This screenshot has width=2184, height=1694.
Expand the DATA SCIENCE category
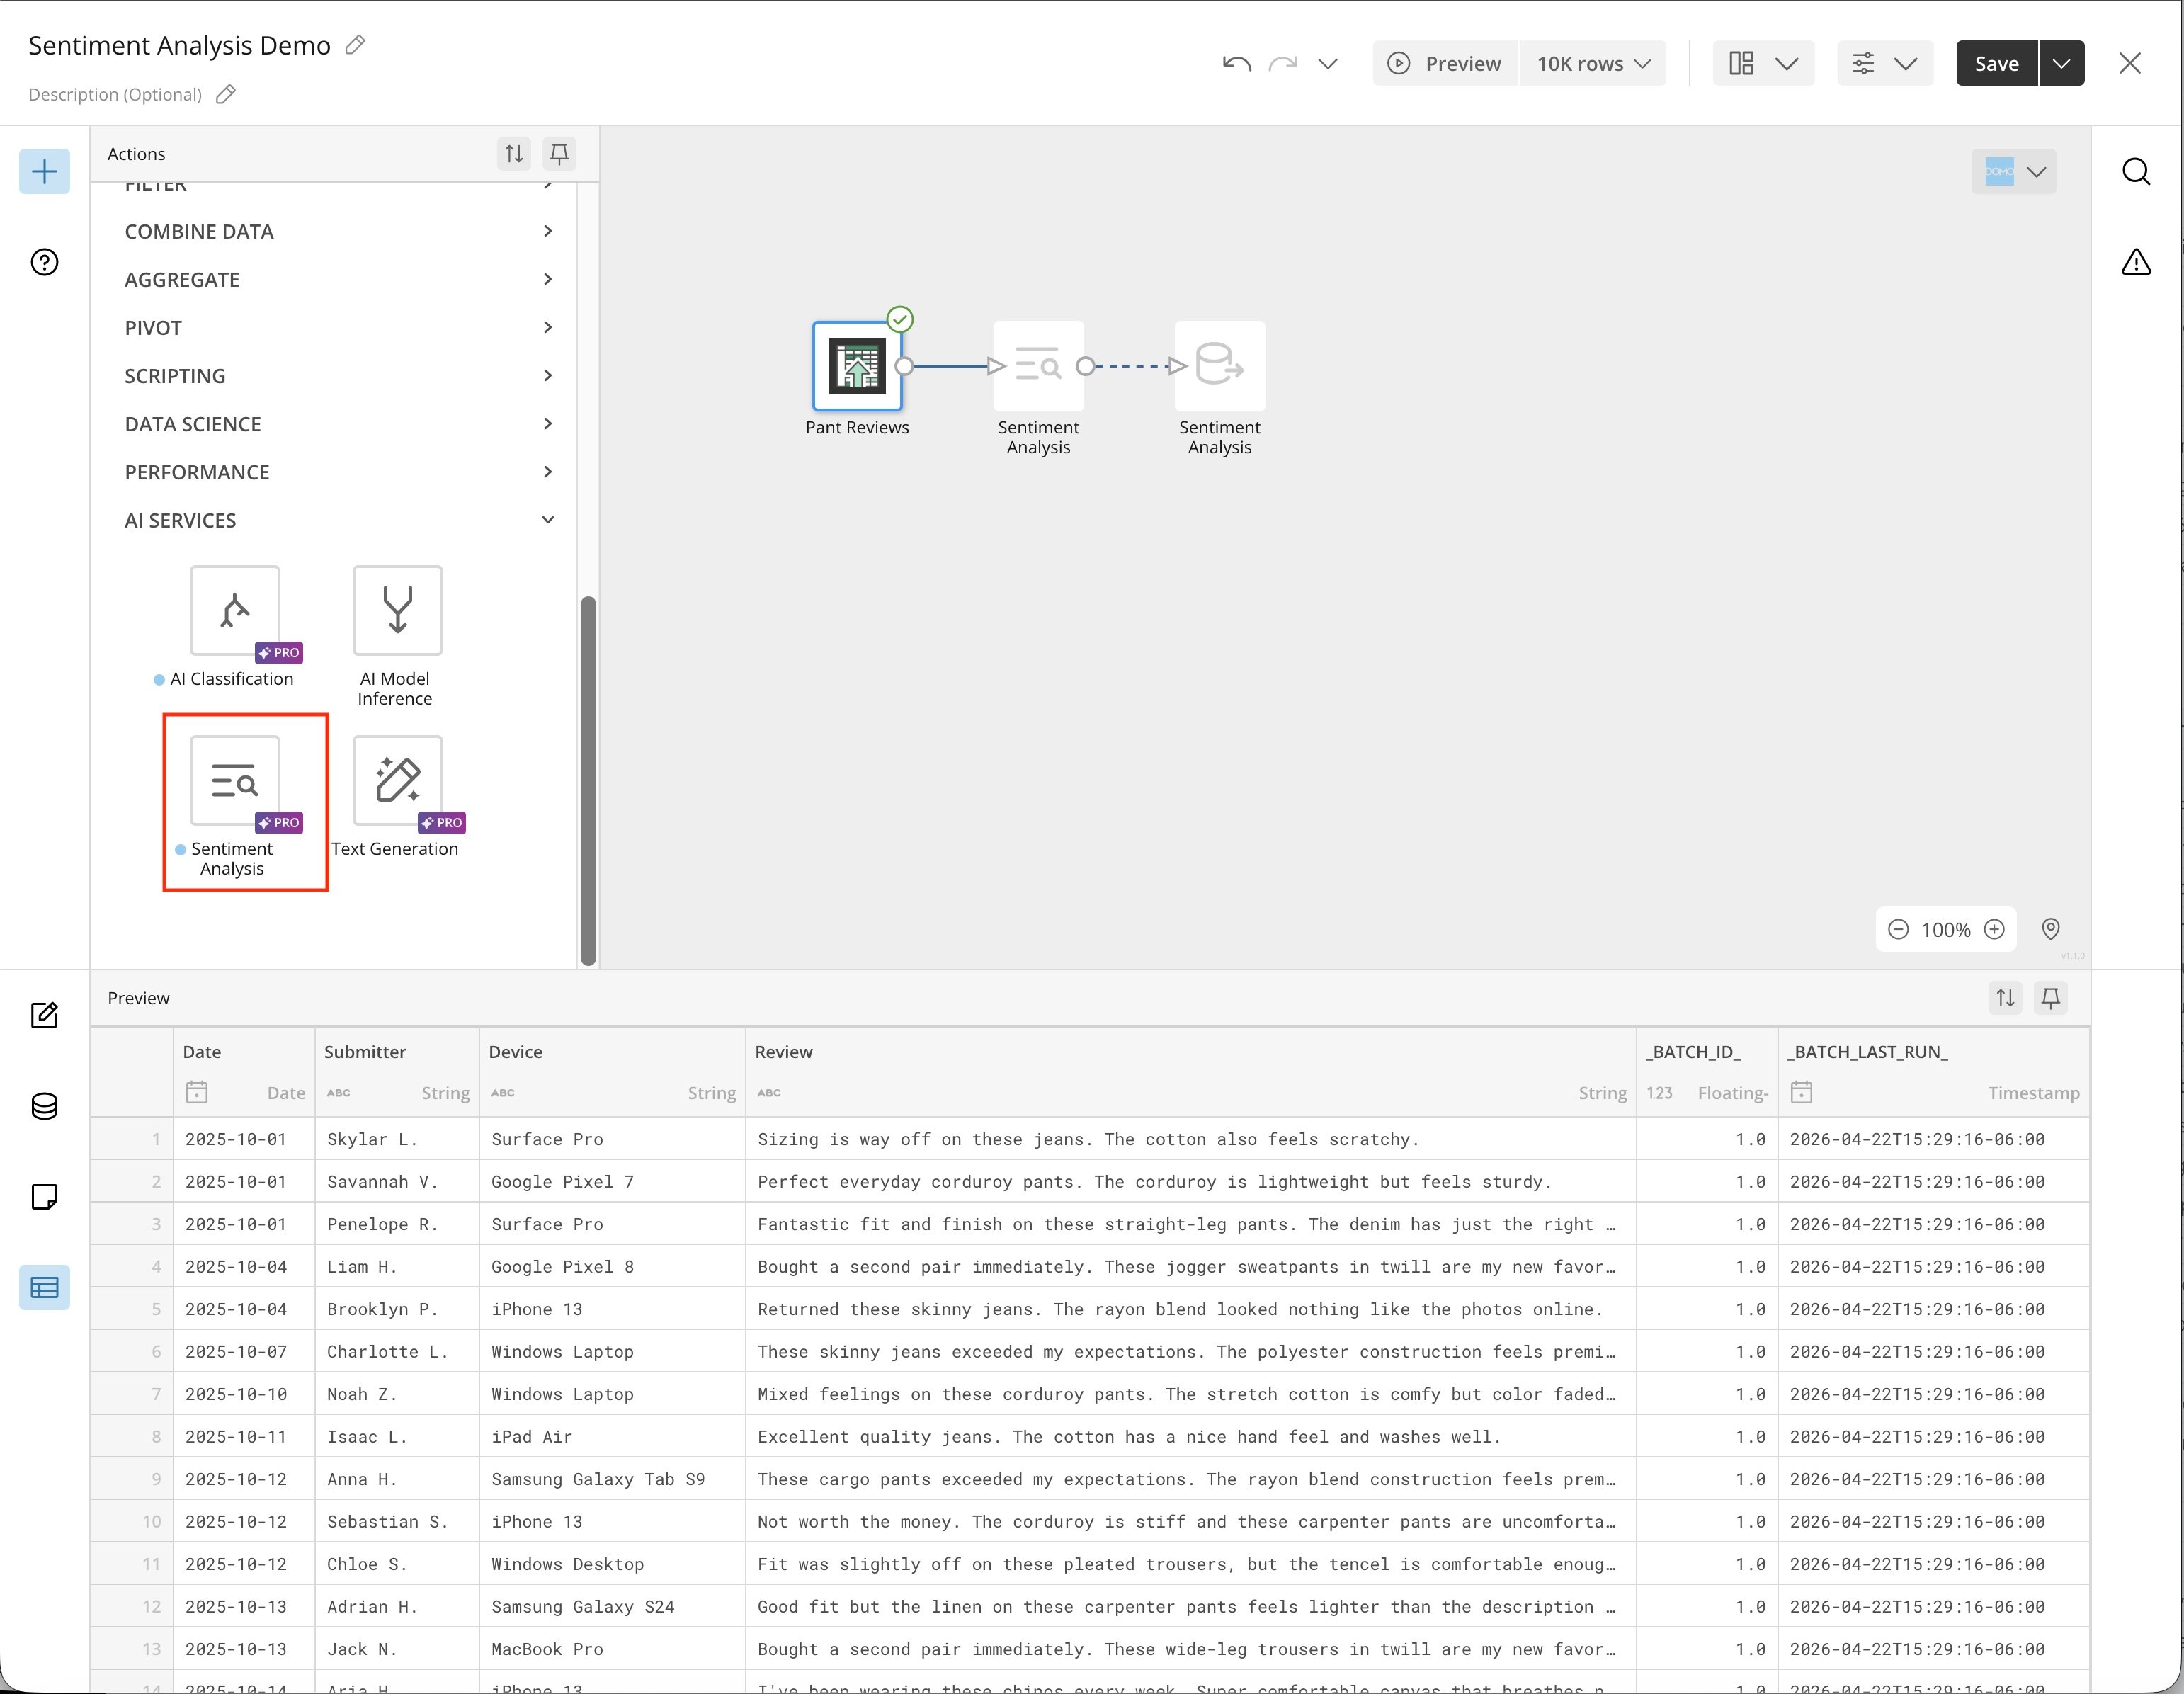pos(338,423)
